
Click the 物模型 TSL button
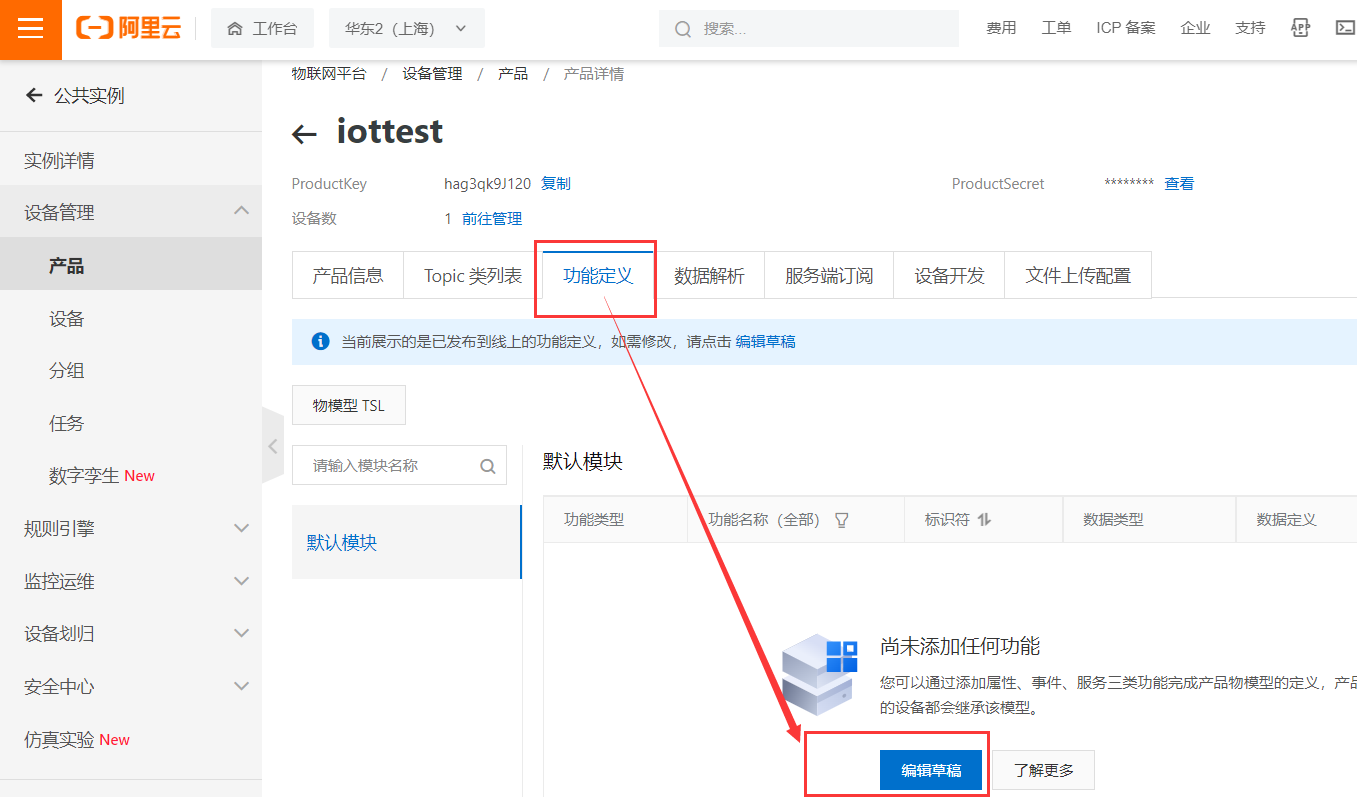click(x=348, y=406)
